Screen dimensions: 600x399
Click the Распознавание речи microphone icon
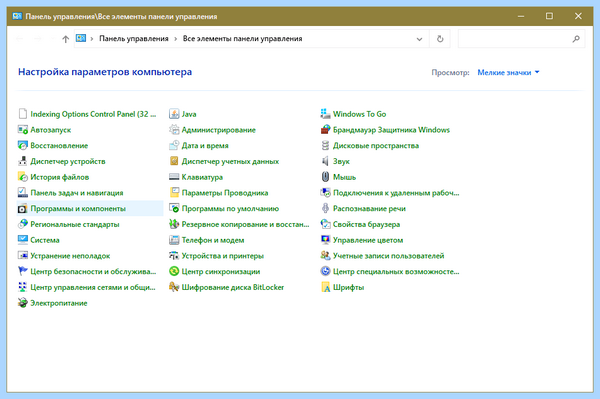325,208
